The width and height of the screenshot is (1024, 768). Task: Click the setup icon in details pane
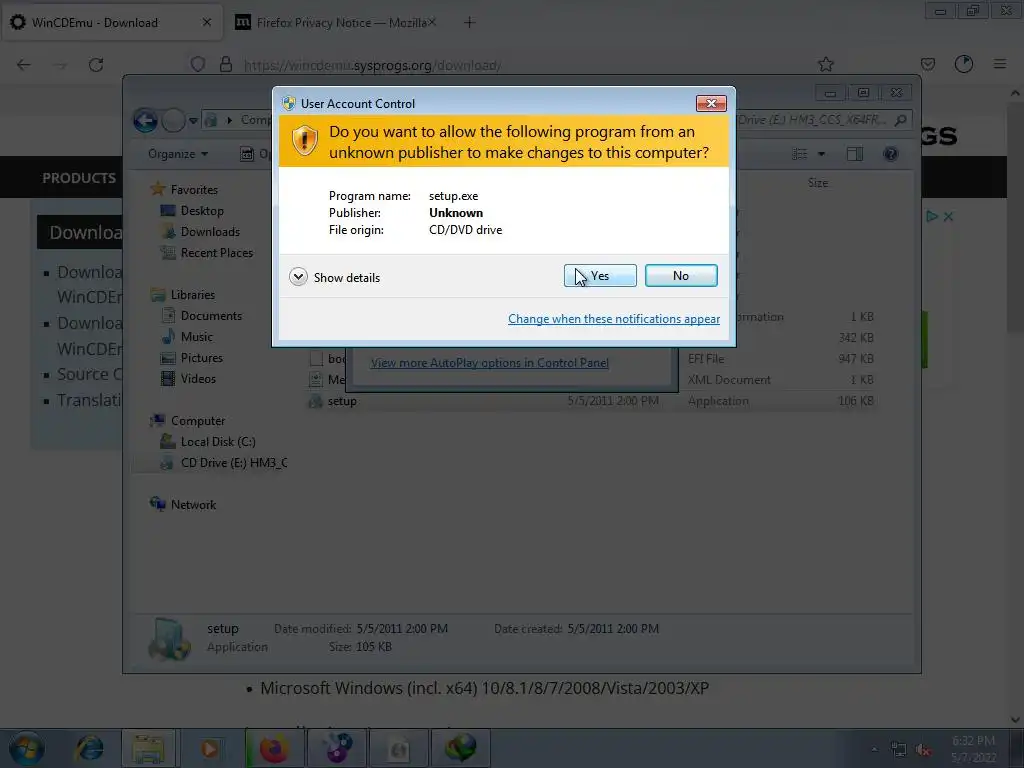click(170, 638)
